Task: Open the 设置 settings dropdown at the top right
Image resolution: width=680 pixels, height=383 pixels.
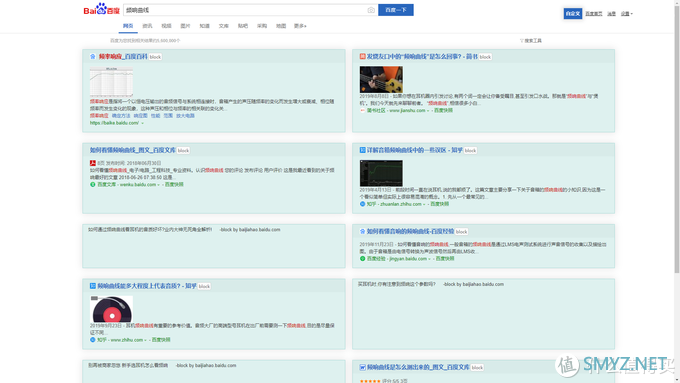Action: point(626,14)
